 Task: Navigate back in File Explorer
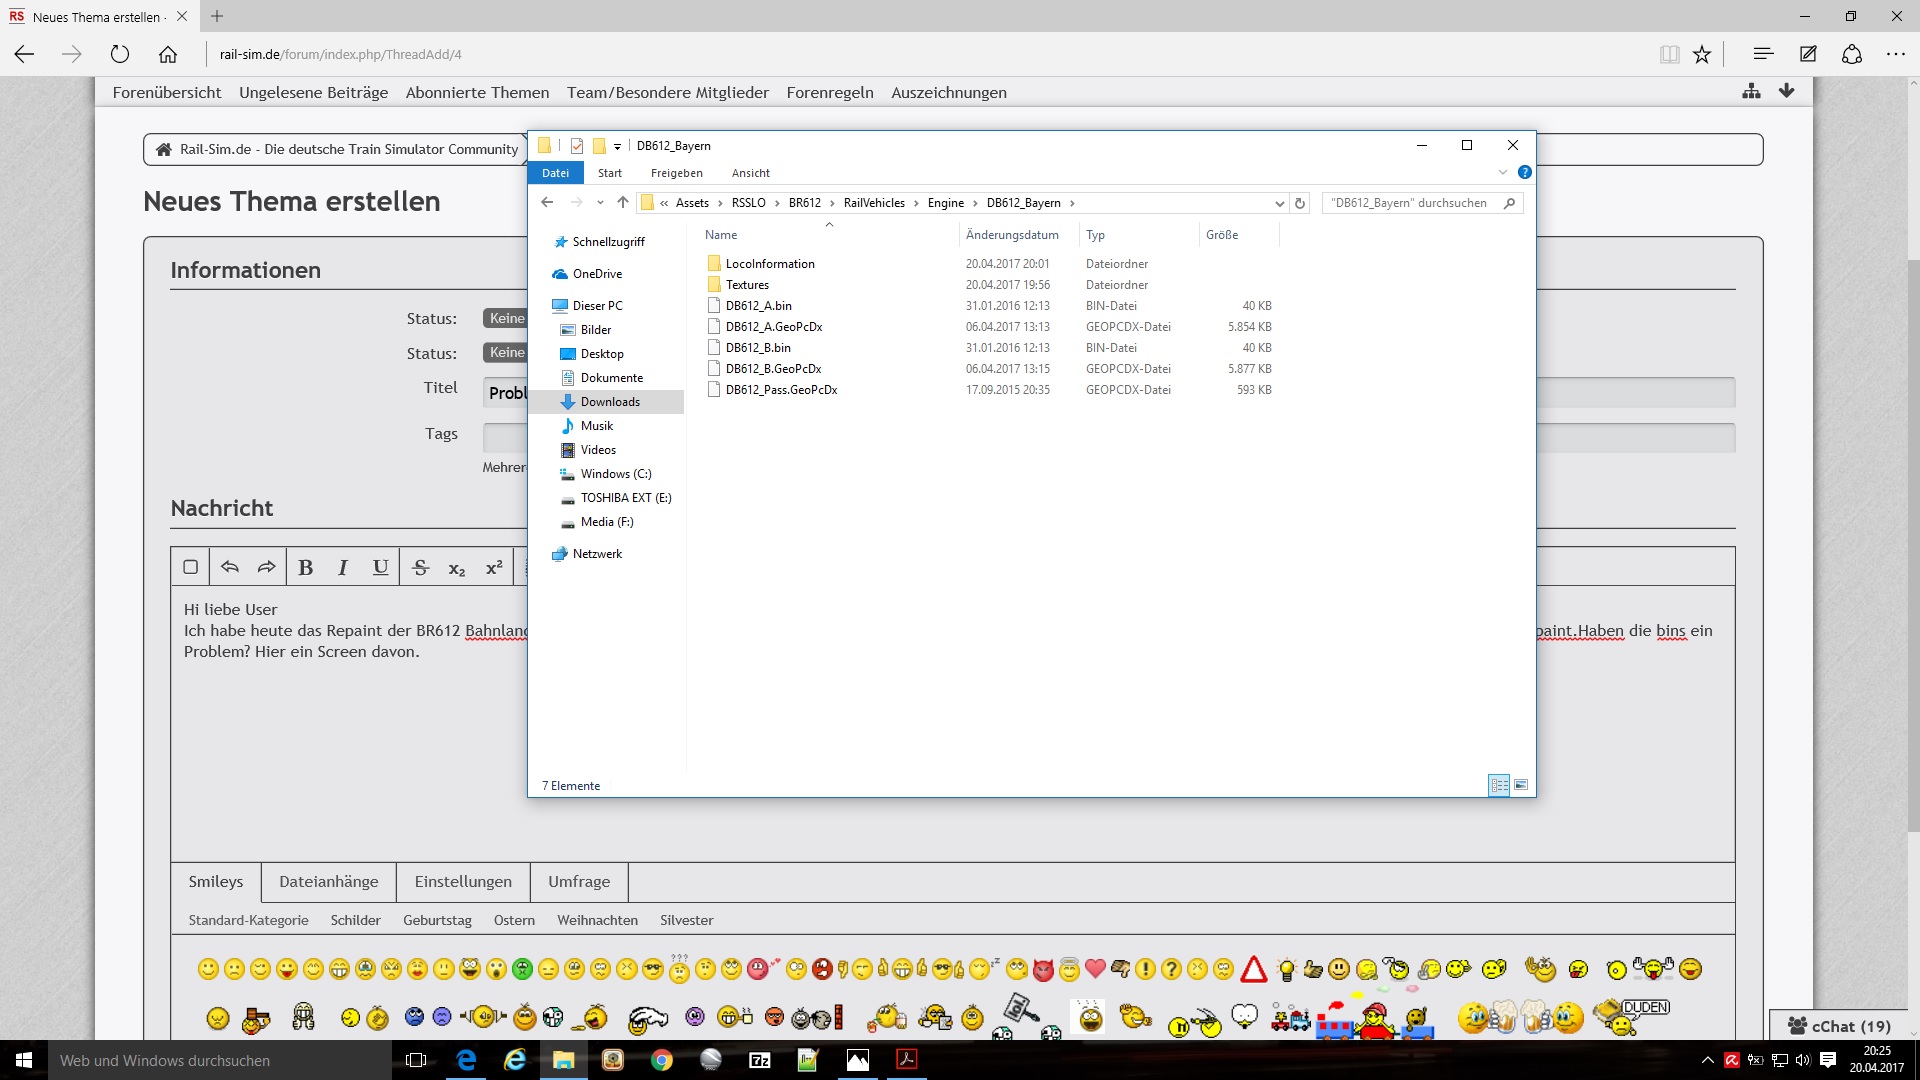(547, 202)
